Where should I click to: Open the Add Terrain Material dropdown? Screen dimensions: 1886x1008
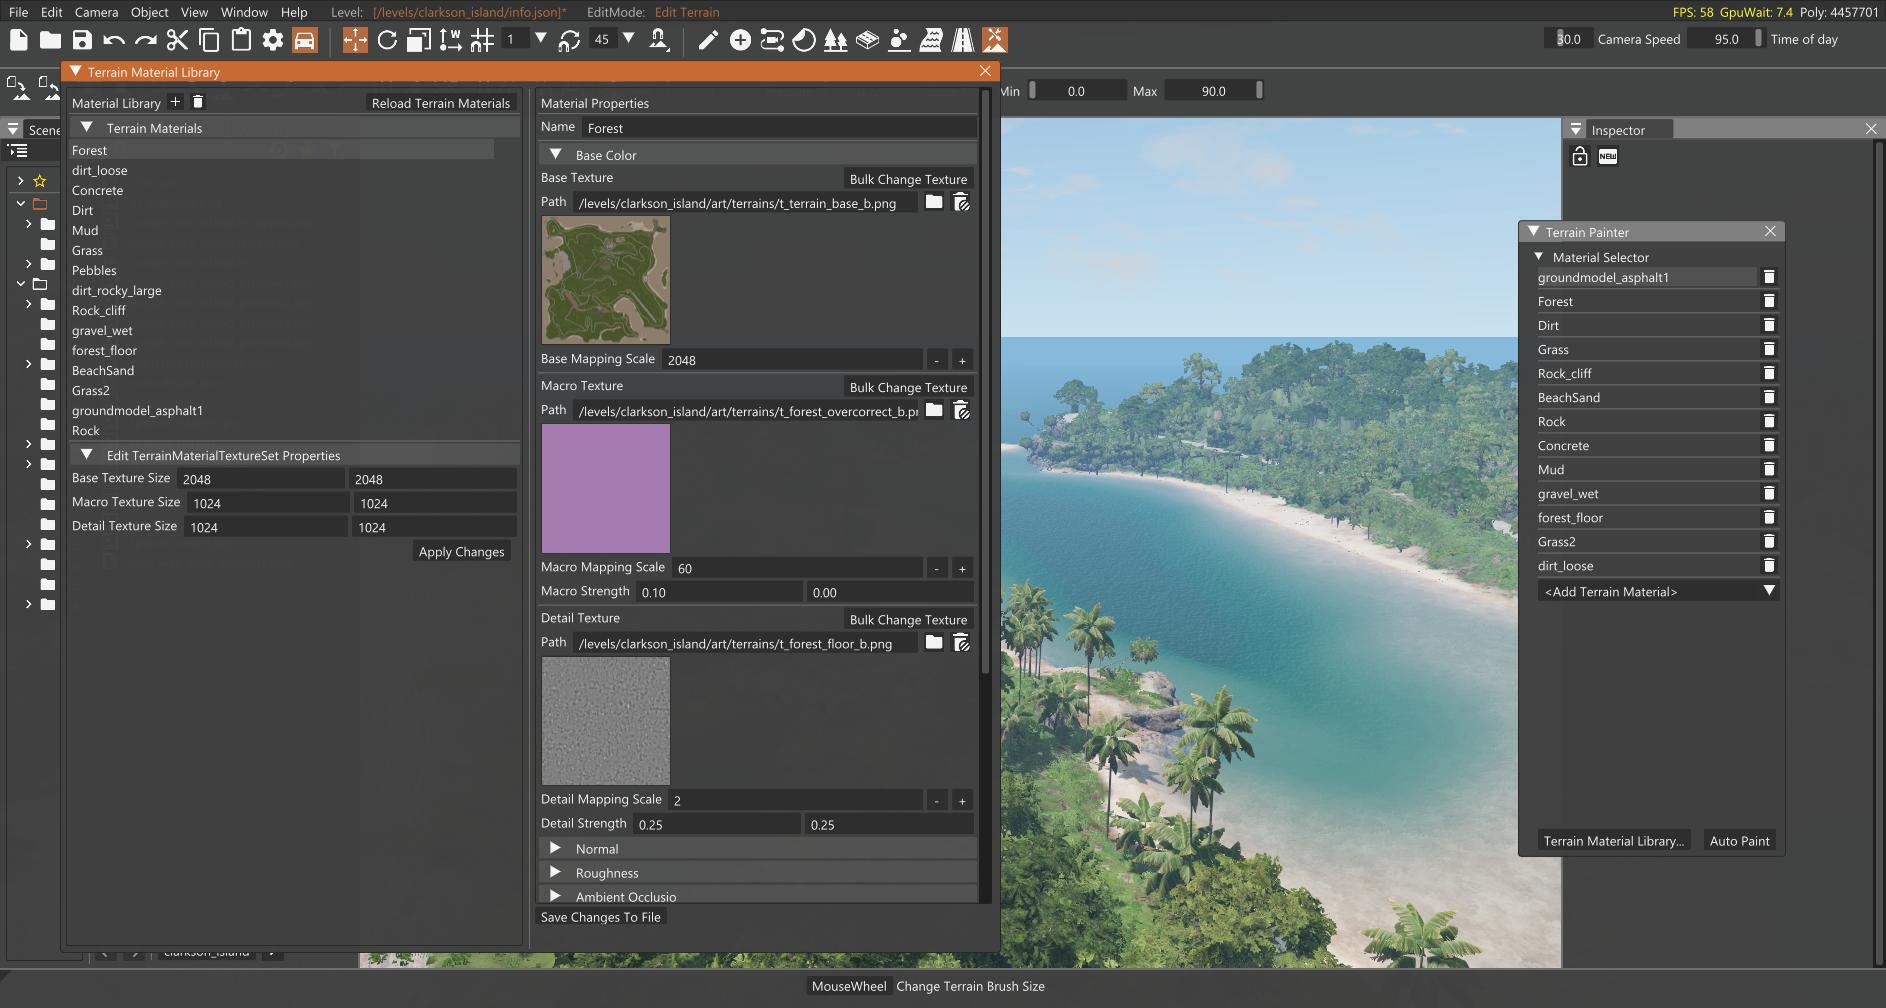pos(1657,591)
